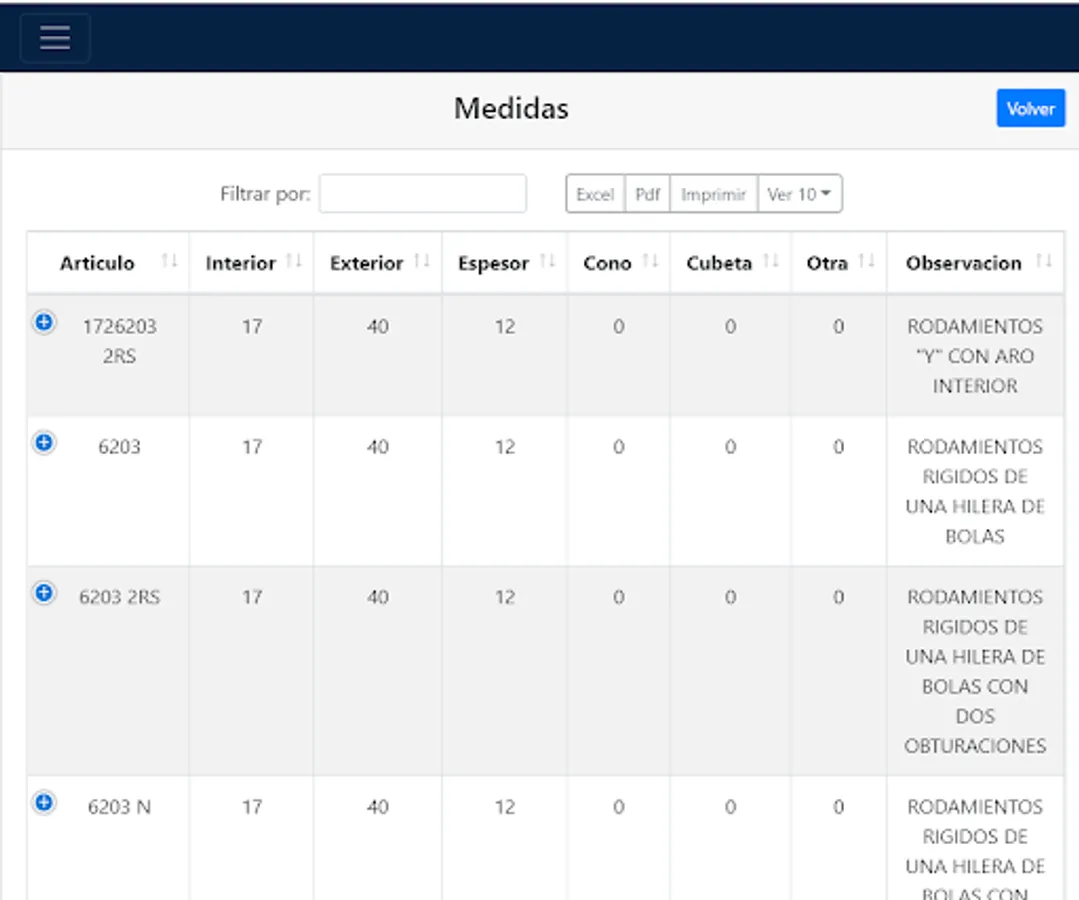Click observation ending in DOS OBTURACIONES

pyautogui.click(x=975, y=671)
